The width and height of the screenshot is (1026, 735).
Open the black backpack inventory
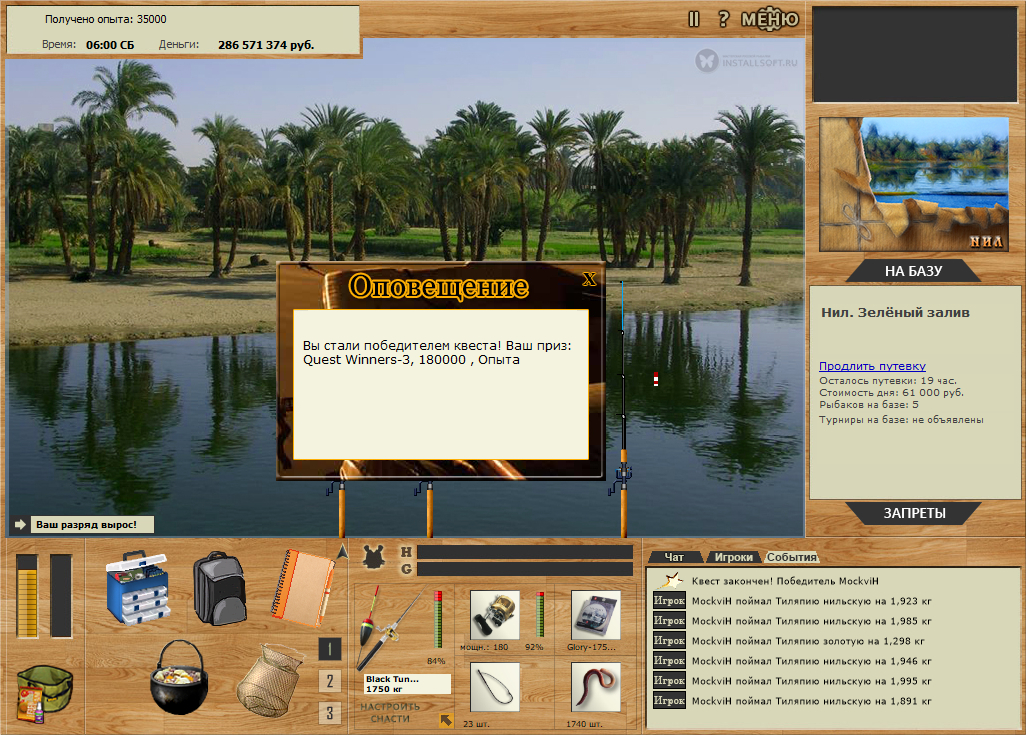[220, 588]
